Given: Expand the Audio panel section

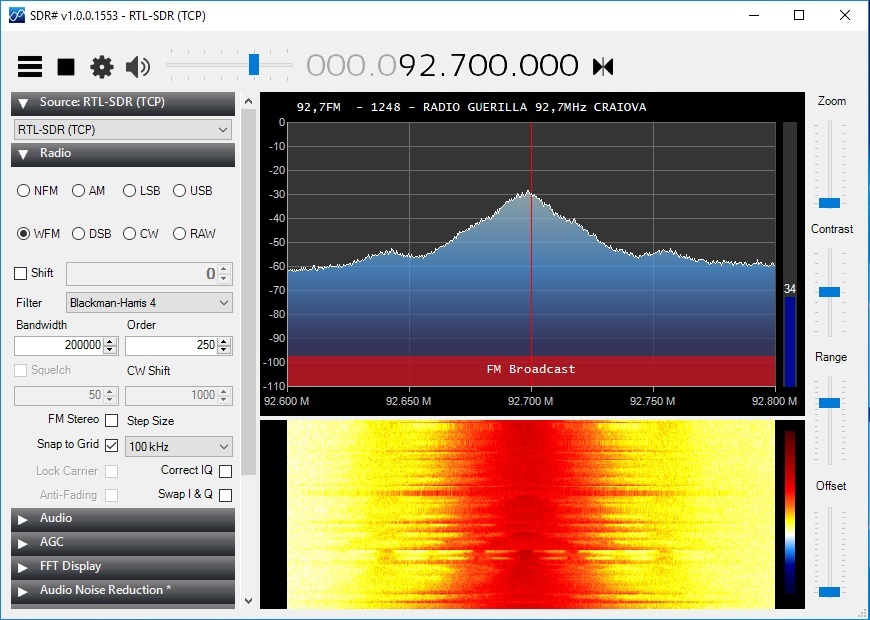Looking at the screenshot, I should [x=123, y=518].
